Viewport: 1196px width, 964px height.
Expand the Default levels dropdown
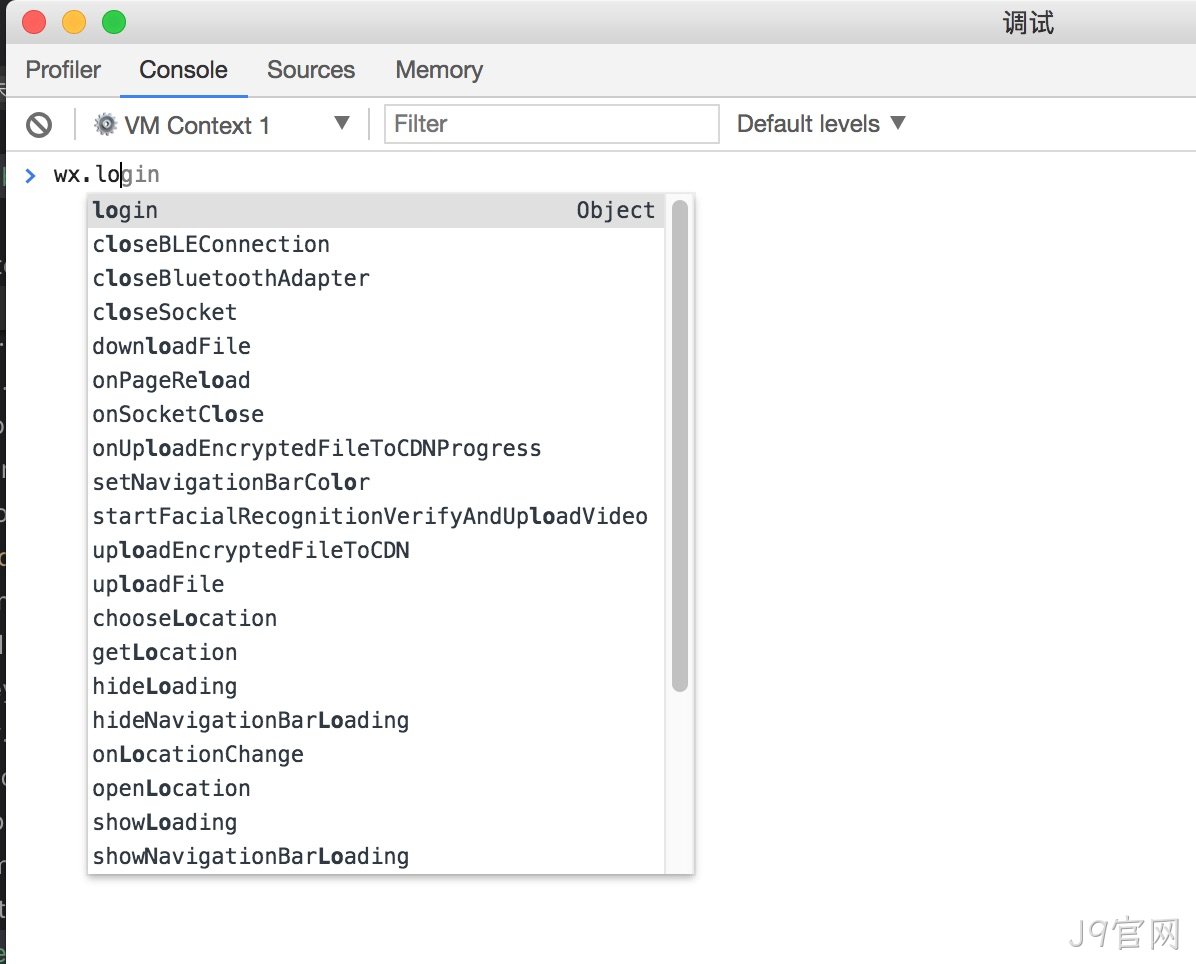tap(821, 124)
